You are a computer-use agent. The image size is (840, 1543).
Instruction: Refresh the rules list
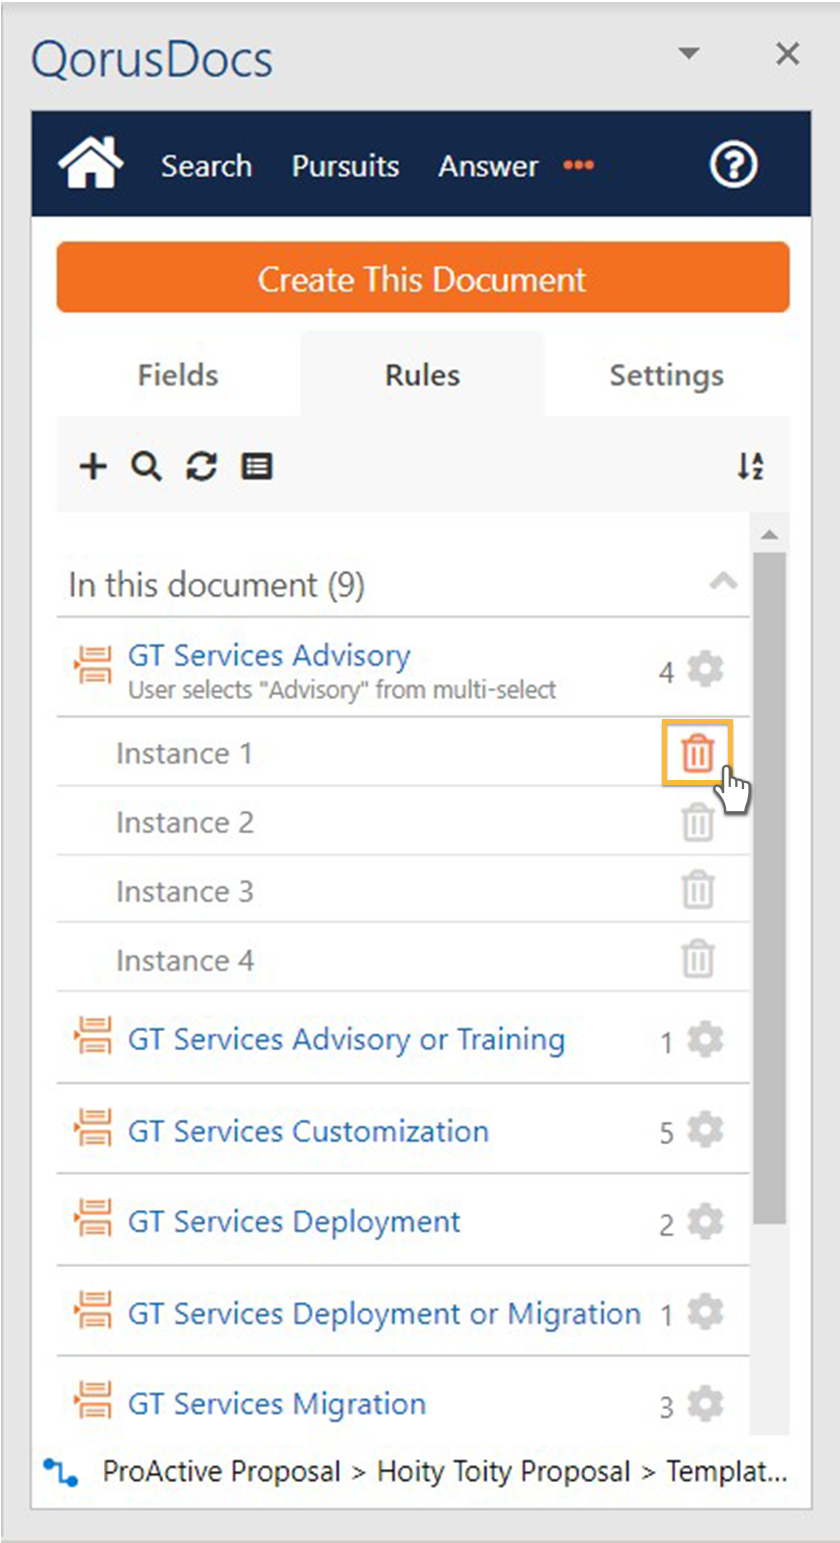202,466
